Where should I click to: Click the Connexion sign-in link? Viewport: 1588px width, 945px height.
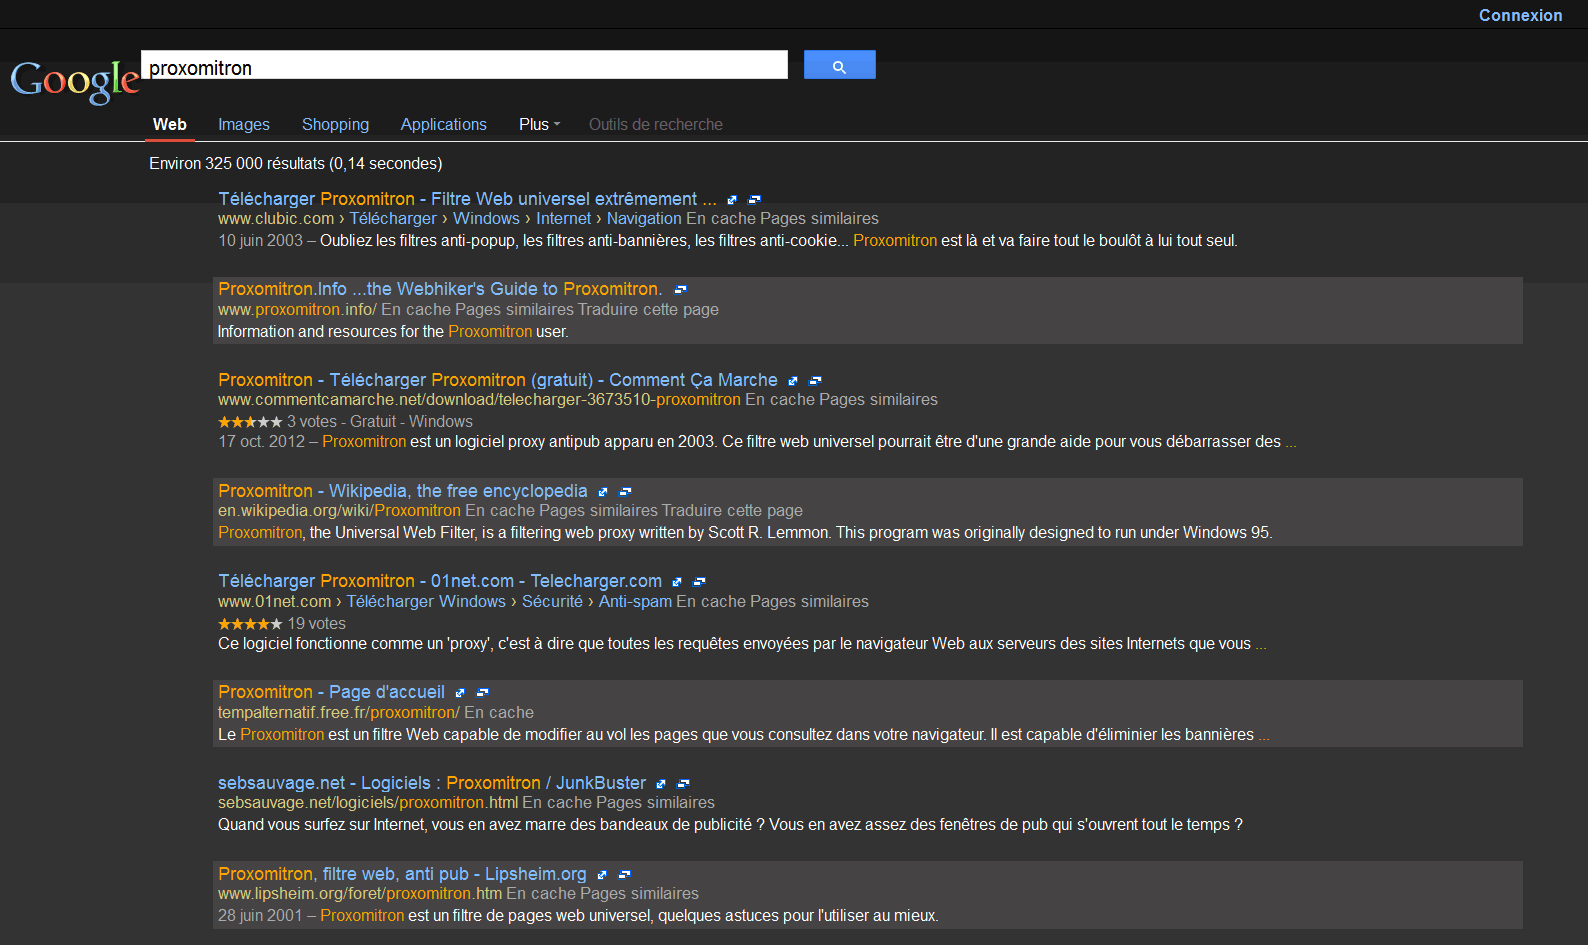(x=1520, y=15)
